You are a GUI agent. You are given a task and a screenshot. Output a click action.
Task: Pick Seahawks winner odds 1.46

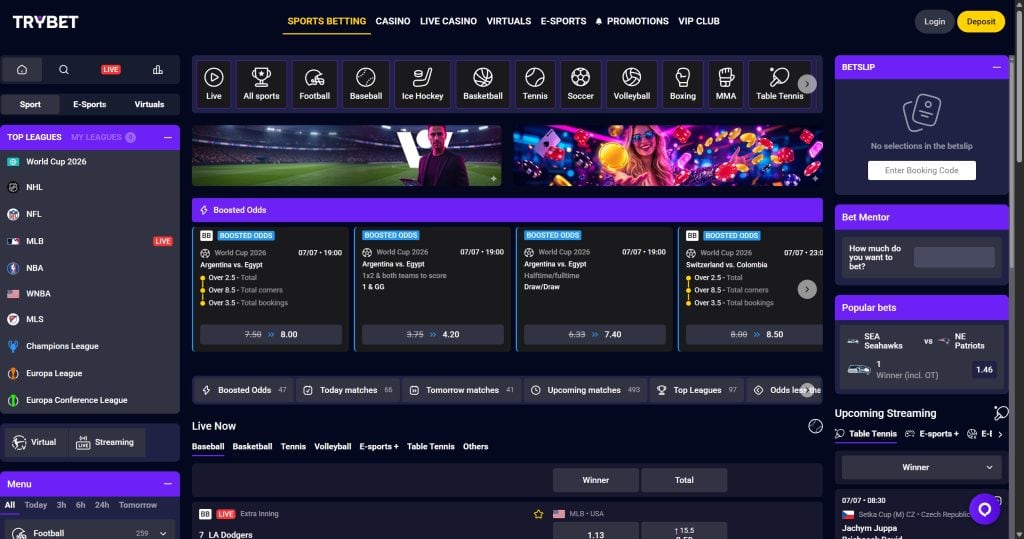coord(984,370)
